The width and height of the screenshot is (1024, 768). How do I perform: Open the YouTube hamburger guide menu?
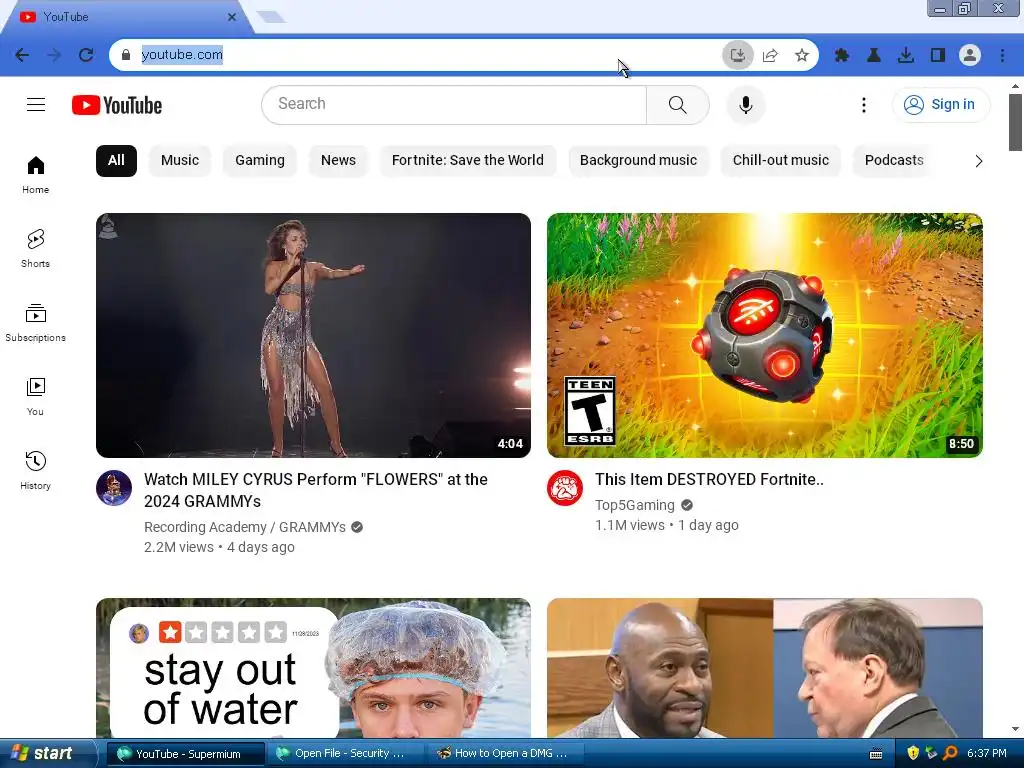(36, 104)
